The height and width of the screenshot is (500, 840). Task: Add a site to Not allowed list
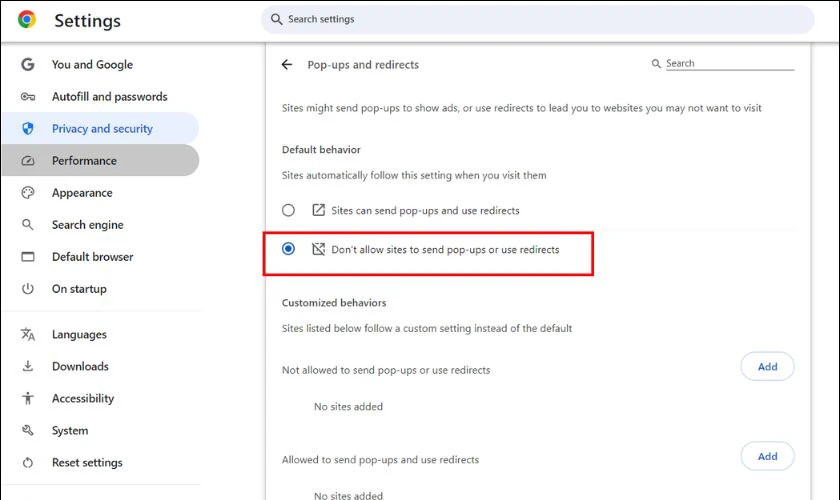(x=767, y=367)
